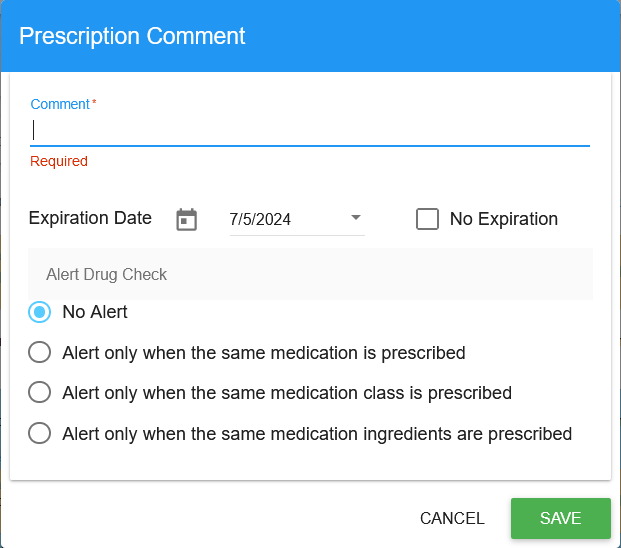Choose alert when same medication is prescribed
This screenshot has width=621, height=548.
[40, 352]
